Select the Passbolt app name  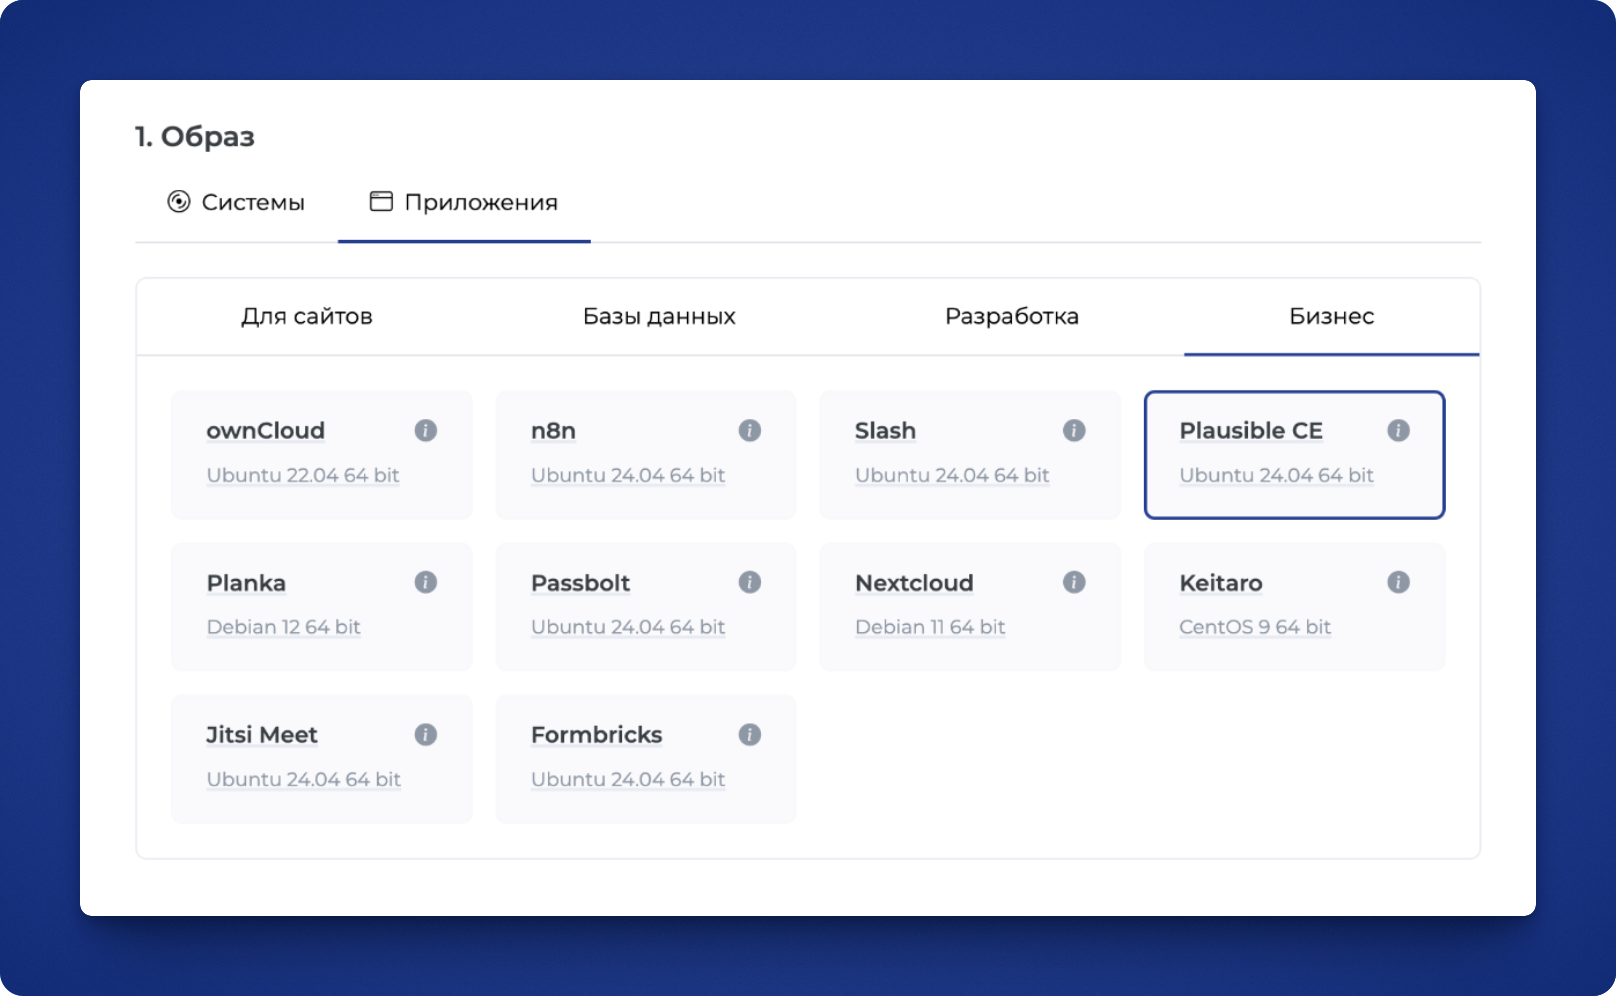coord(581,583)
